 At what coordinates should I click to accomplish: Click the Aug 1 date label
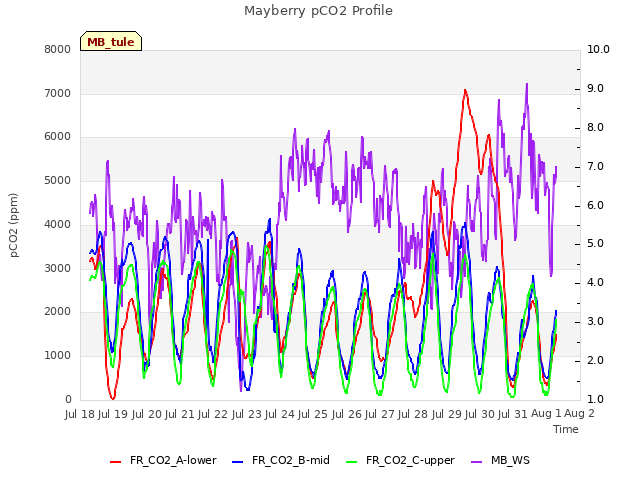click(546, 414)
